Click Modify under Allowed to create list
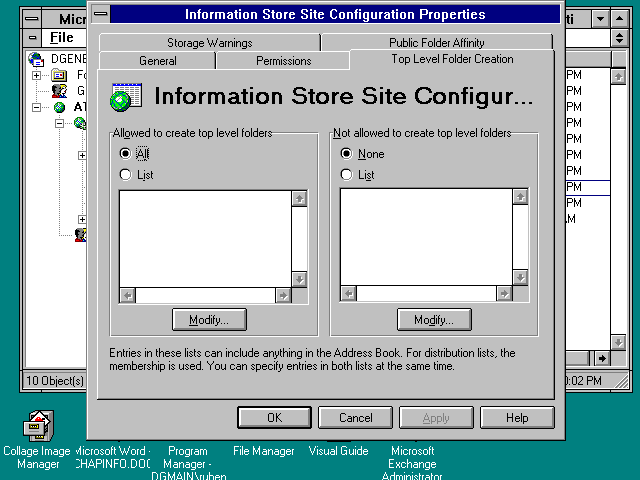 point(209,320)
